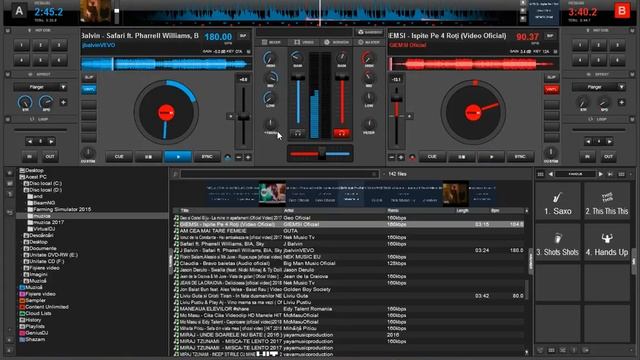Click the red pitch reset icon on deck B
The width and height of the screenshot is (640, 360).
[x=411, y=157]
